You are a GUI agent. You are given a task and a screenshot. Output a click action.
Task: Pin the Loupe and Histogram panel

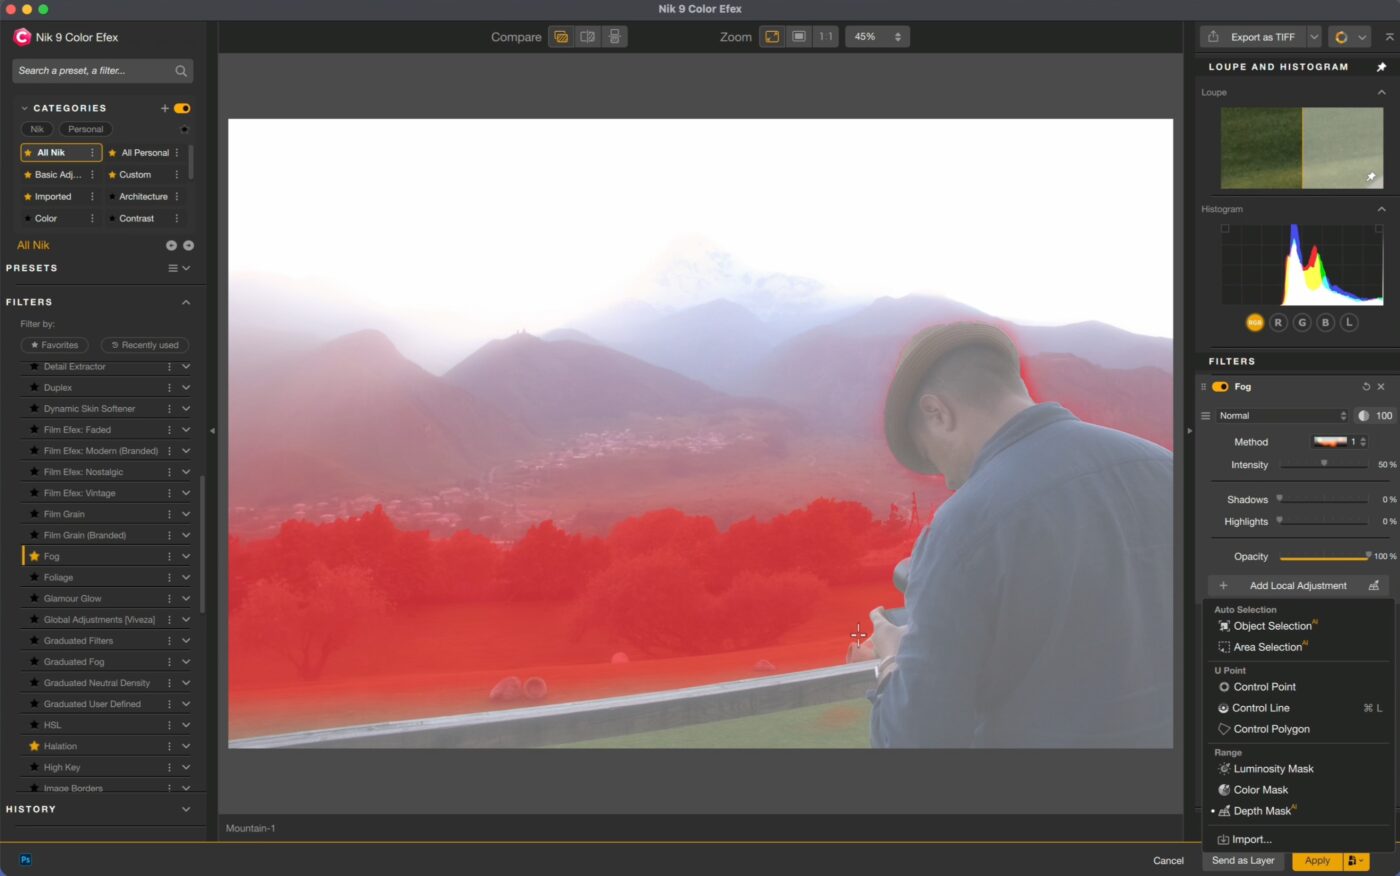(x=1381, y=67)
